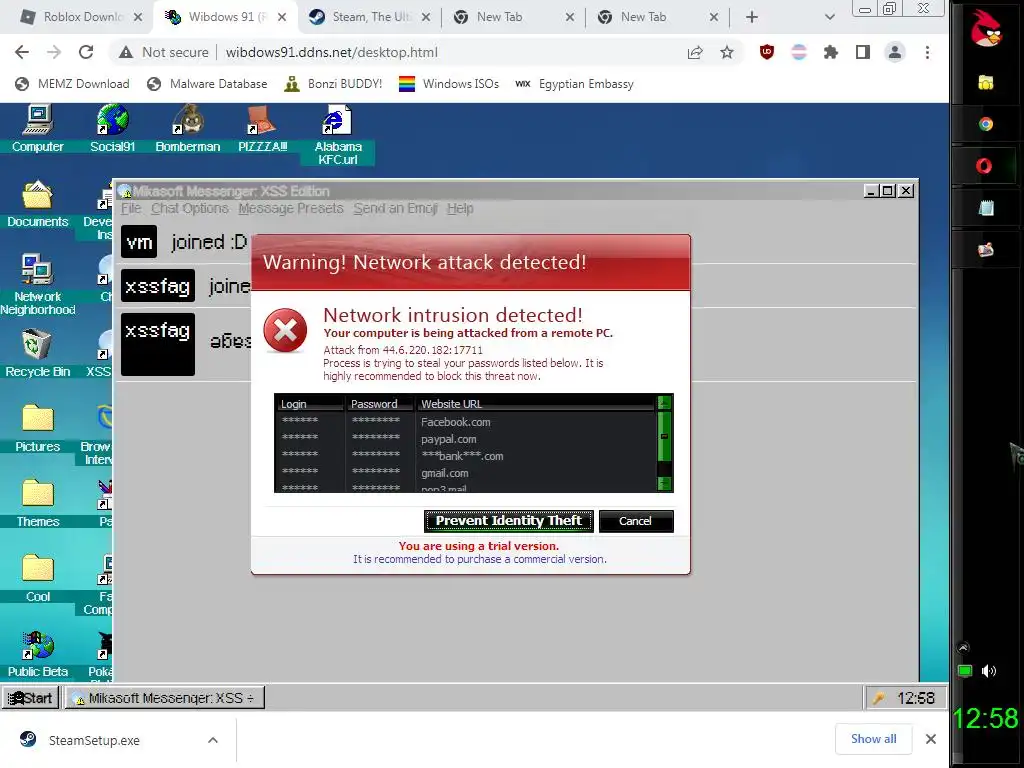Click the gmail.com row in password list
This screenshot has width=1024, height=768.
point(465,473)
